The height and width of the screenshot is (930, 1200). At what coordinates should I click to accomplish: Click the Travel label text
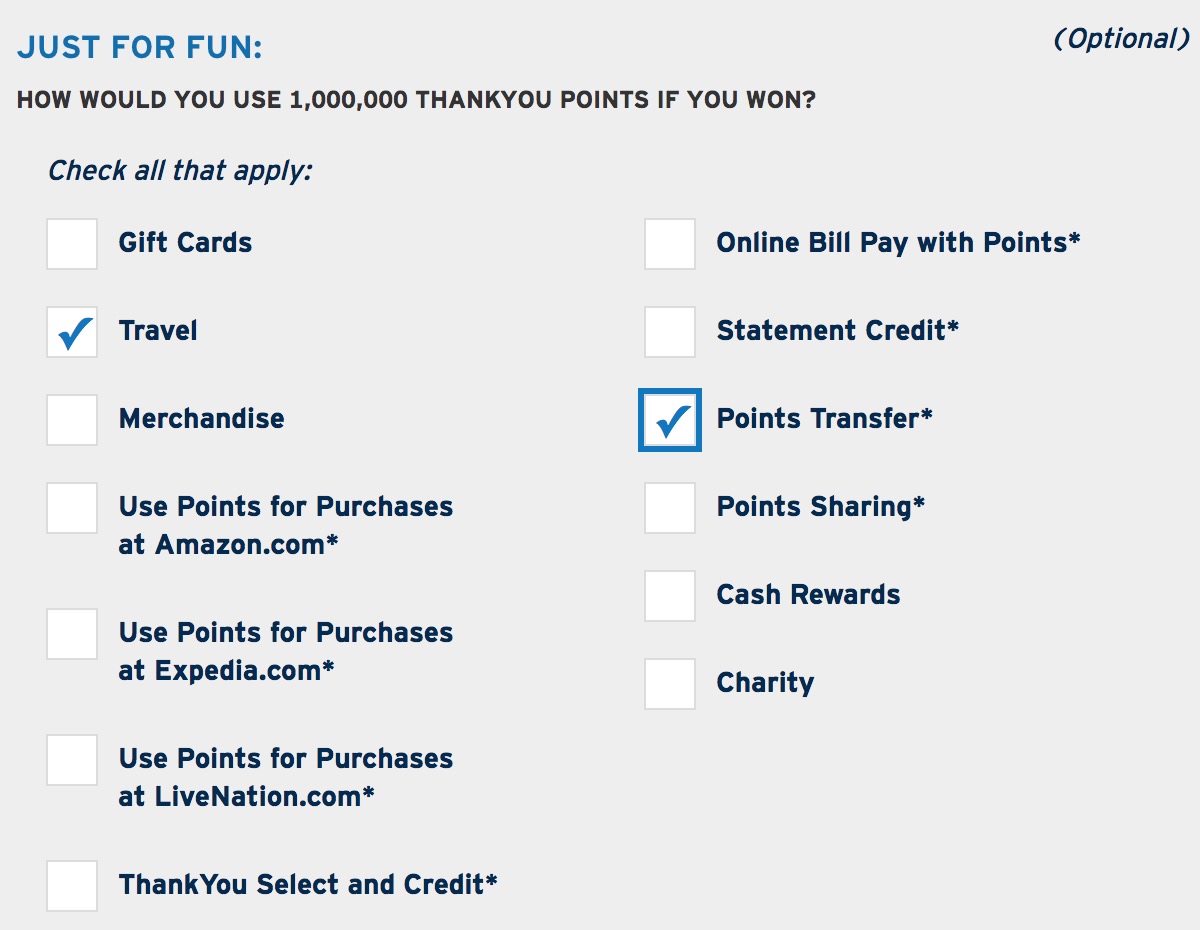click(x=158, y=331)
